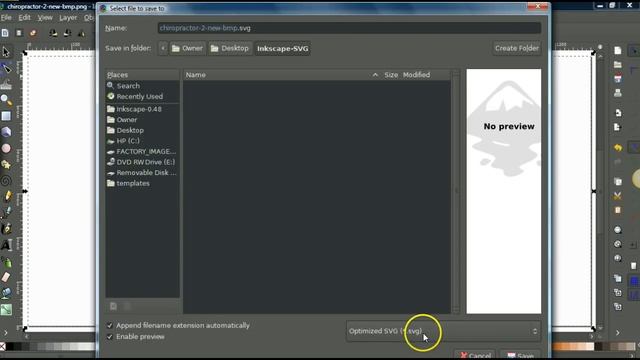Click the yellow Undo arrow icon
Screen dimensions: 640x360
[618, 147]
